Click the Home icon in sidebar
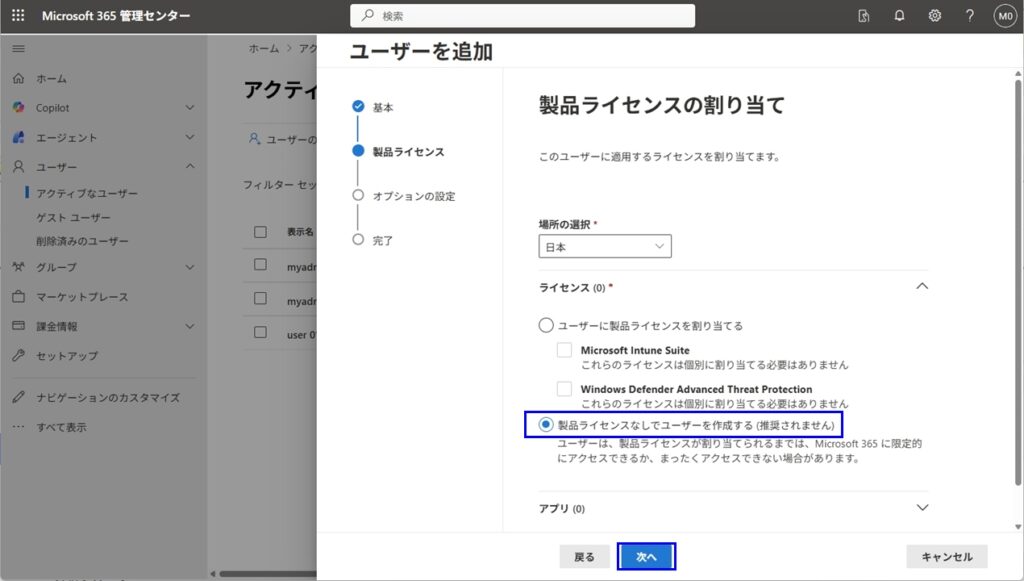 pos(18,78)
